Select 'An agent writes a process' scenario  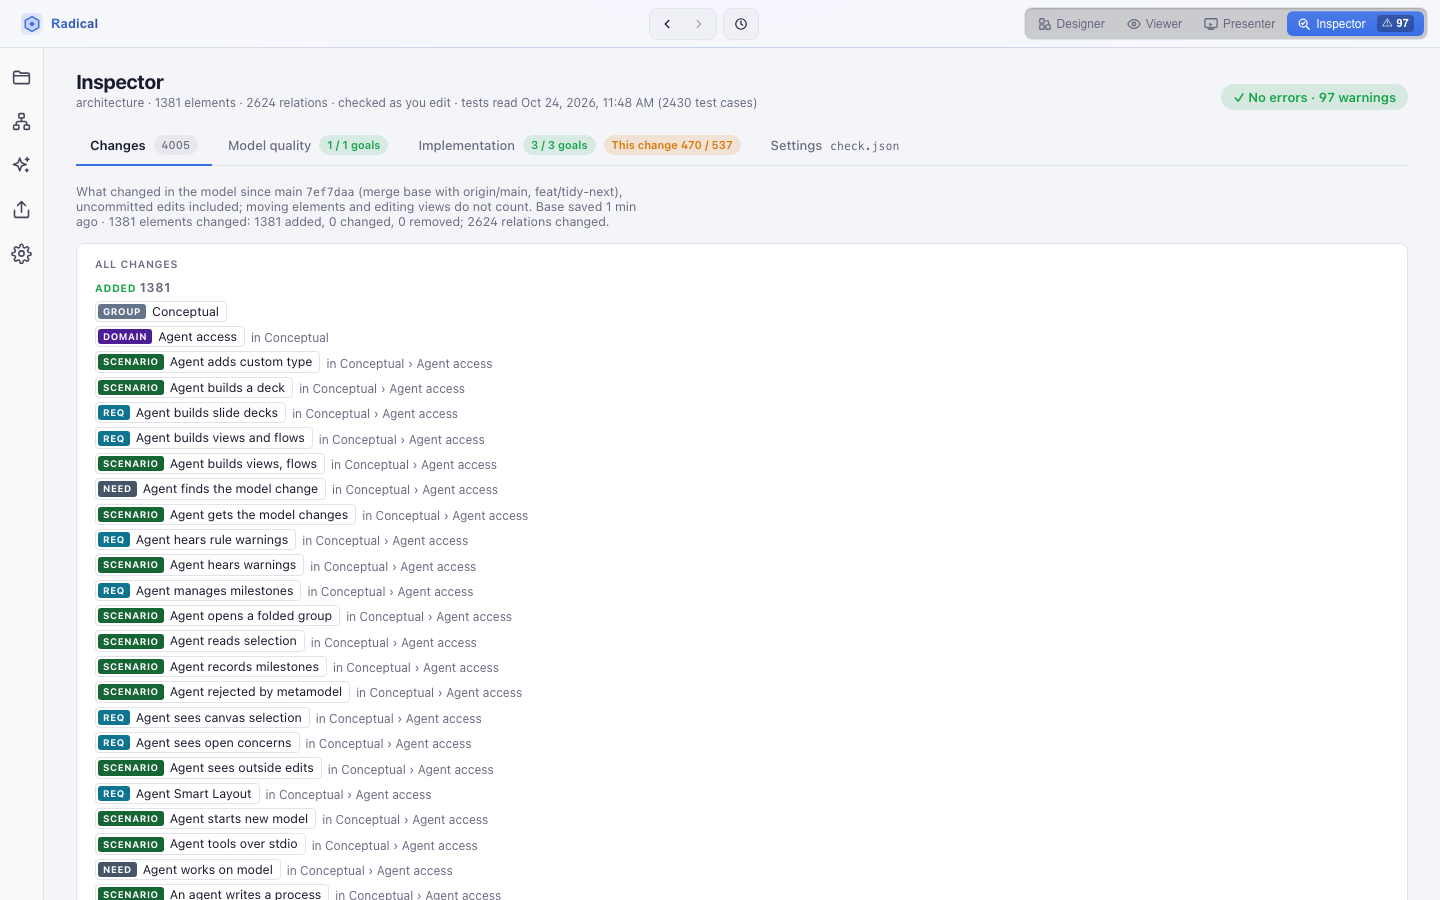coord(212,893)
